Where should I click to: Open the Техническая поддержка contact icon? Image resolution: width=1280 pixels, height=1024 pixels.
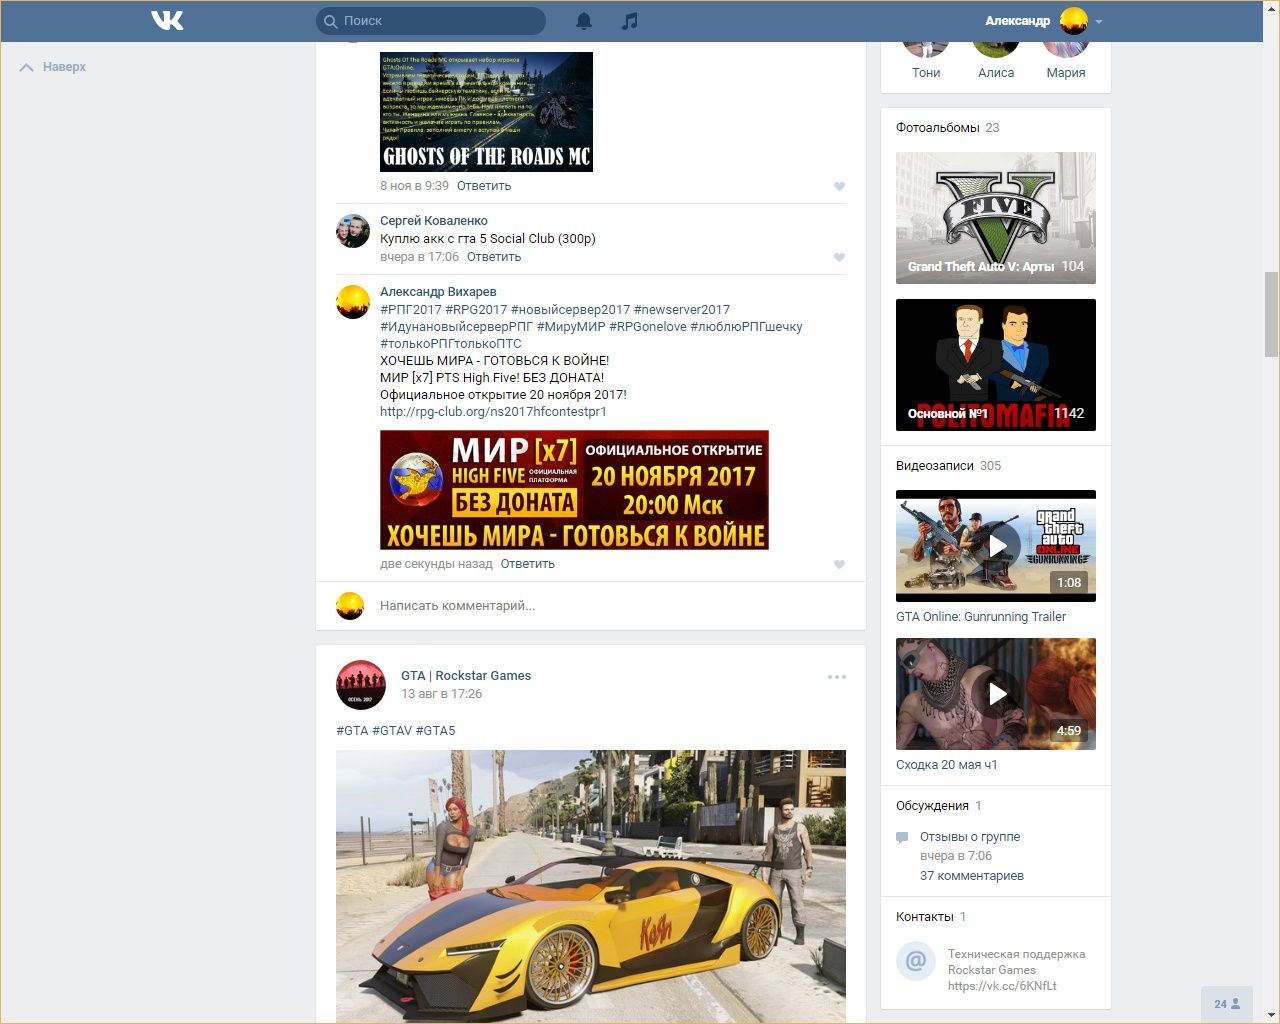click(x=915, y=962)
